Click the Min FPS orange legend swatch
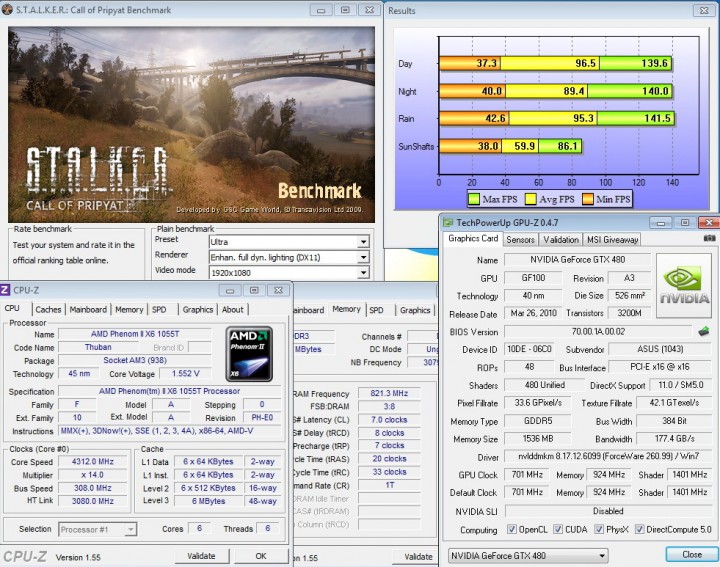Image resolution: width=720 pixels, height=567 pixels. point(588,199)
